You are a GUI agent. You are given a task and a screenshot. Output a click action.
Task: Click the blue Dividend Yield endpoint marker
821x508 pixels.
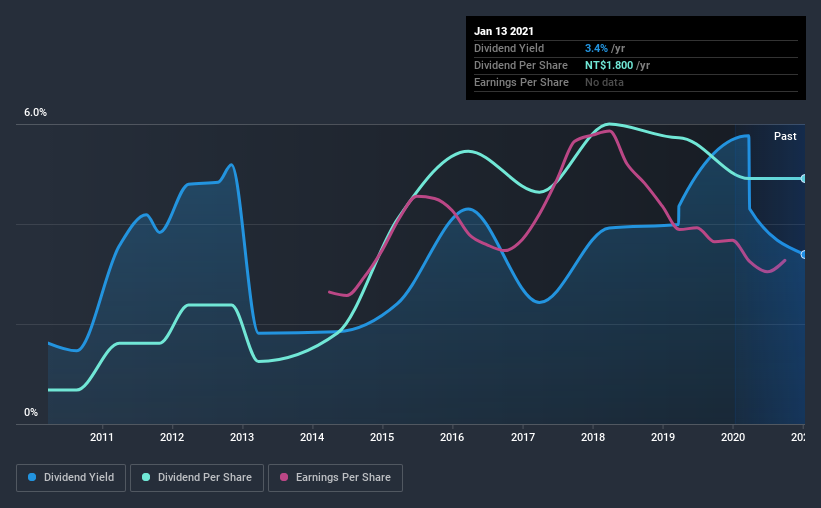click(x=804, y=255)
